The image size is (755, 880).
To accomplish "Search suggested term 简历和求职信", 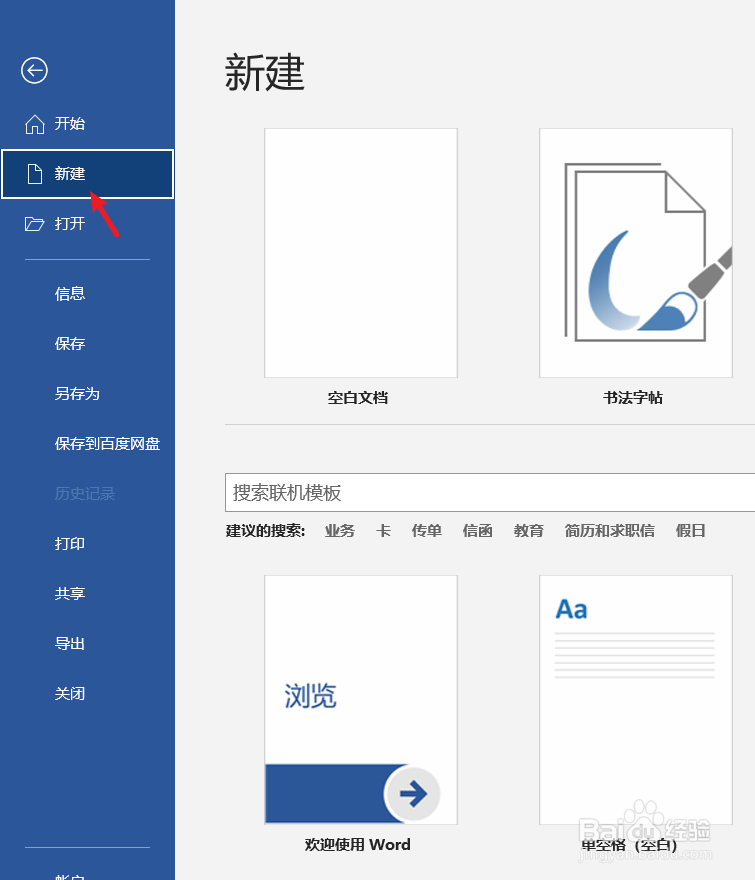I will point(610,531).
